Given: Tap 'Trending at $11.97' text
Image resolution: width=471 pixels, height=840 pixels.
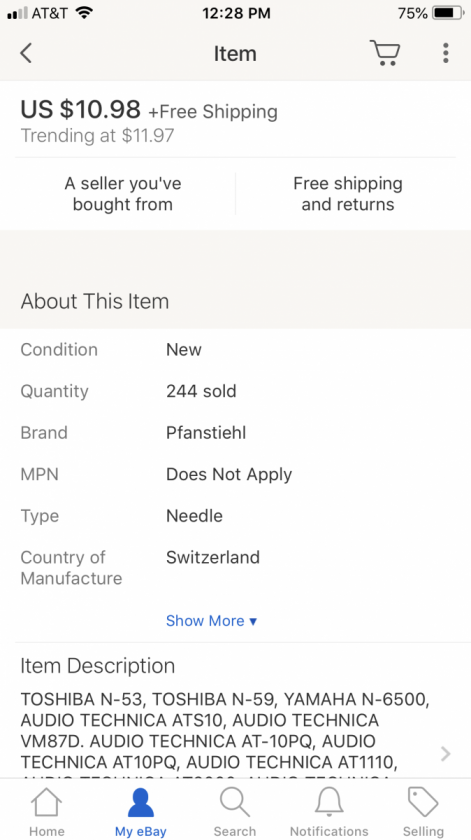Looking at the screenshot, I should pyautogui.click(x=97, y=136).
